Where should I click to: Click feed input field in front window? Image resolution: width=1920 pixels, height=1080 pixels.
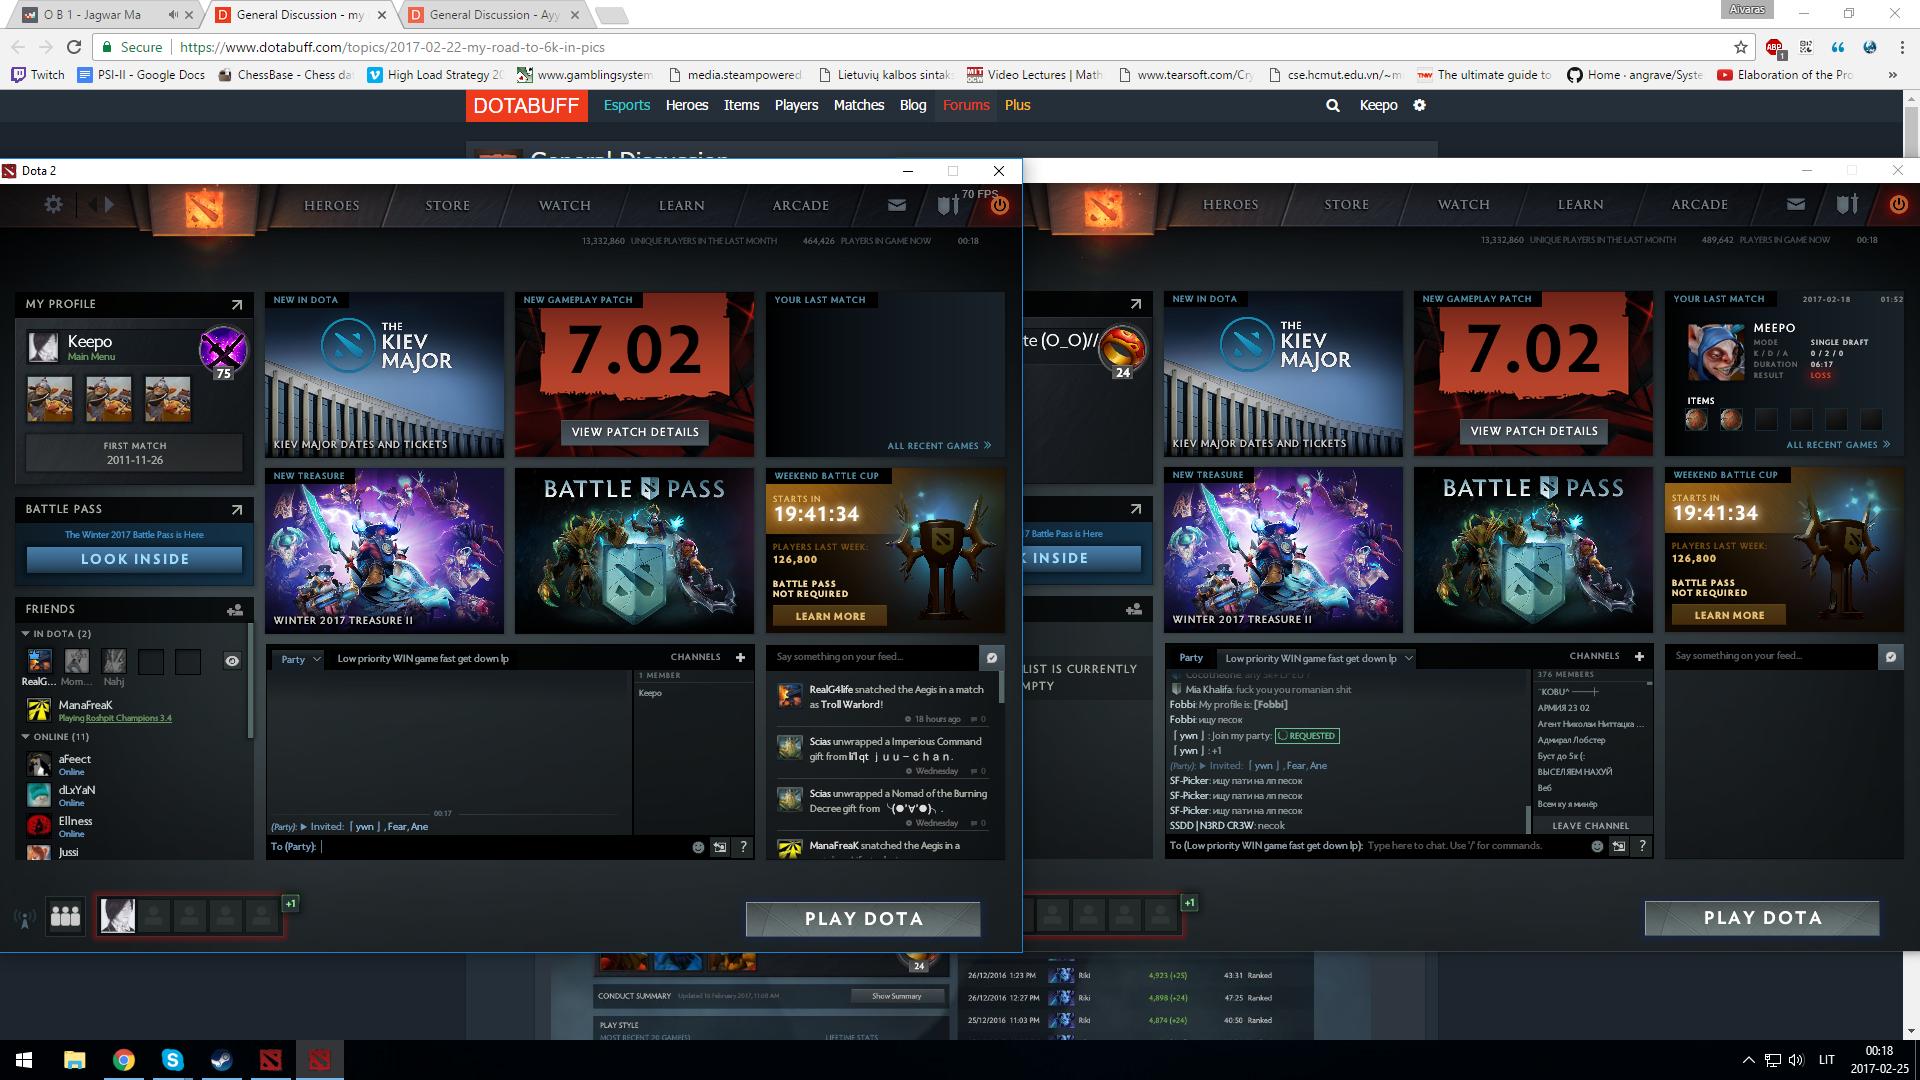873,657
